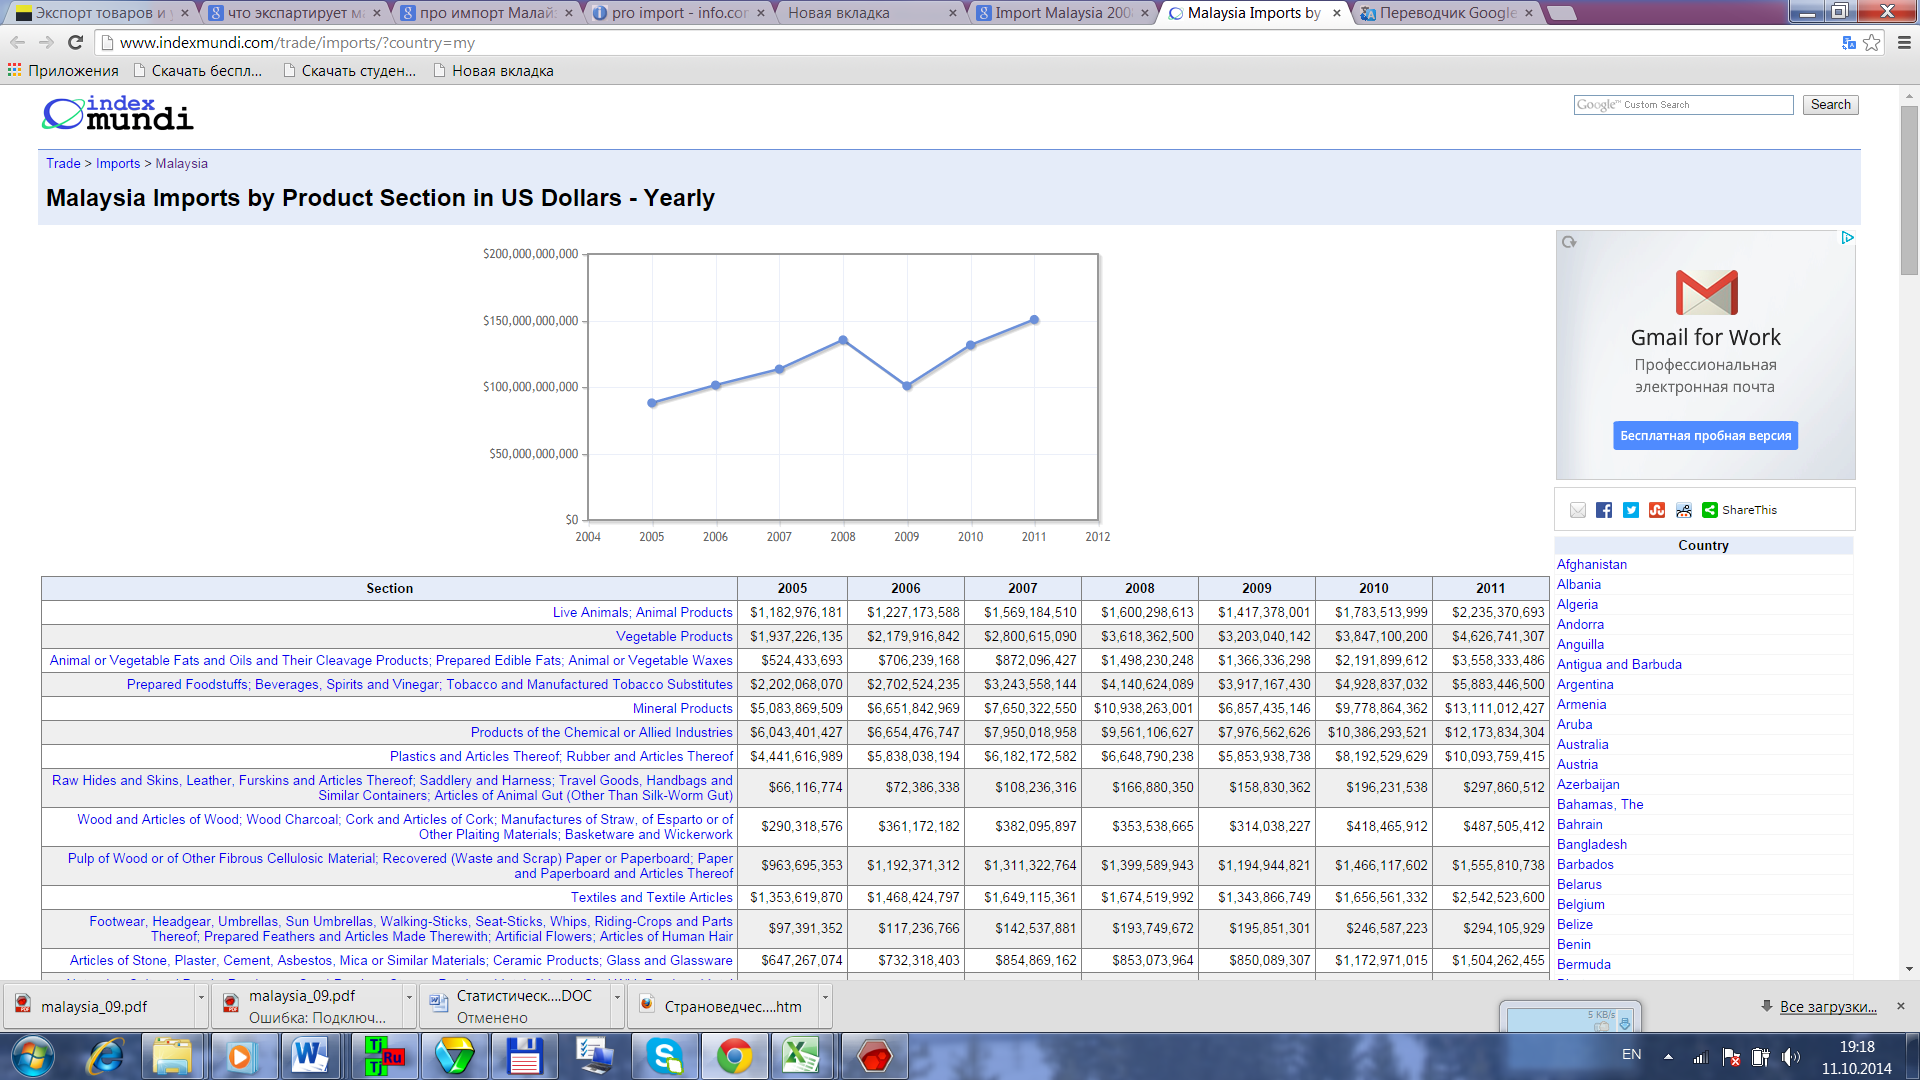This screenshot has height=1080, width=1920.
Task: Expand menu for Страноведчес....htm download
Action: pos(825,997)
